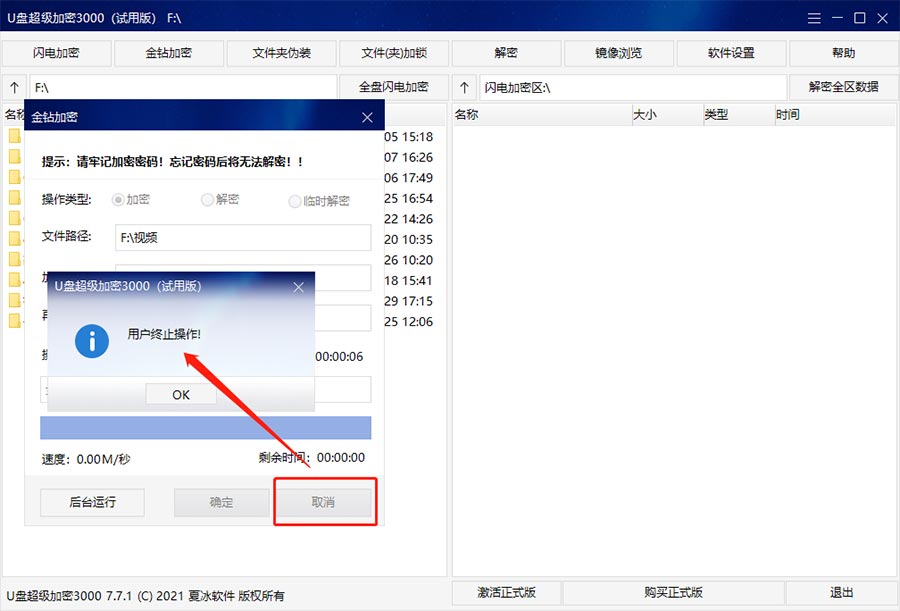The height and width of the screenshot is (611, 900).
Task: Click the 退出 button
Action: point(841,593)
